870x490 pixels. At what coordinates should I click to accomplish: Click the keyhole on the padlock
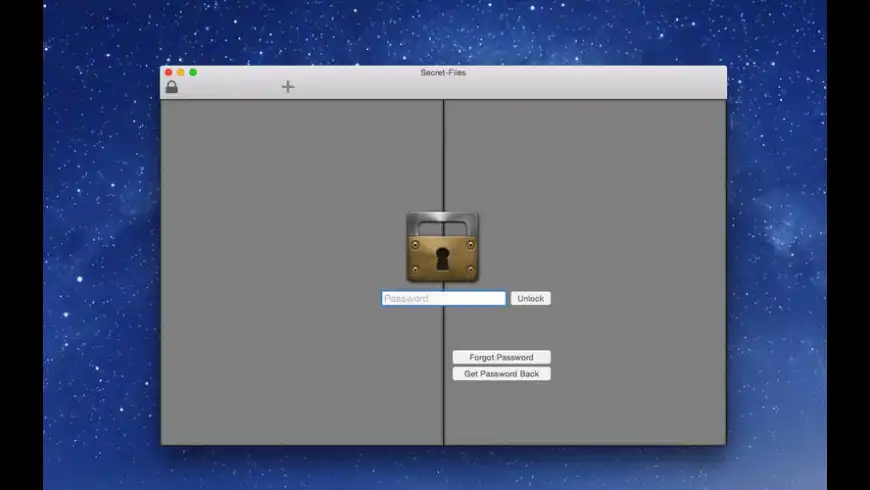pyautogui.click(x=442, y=260)
